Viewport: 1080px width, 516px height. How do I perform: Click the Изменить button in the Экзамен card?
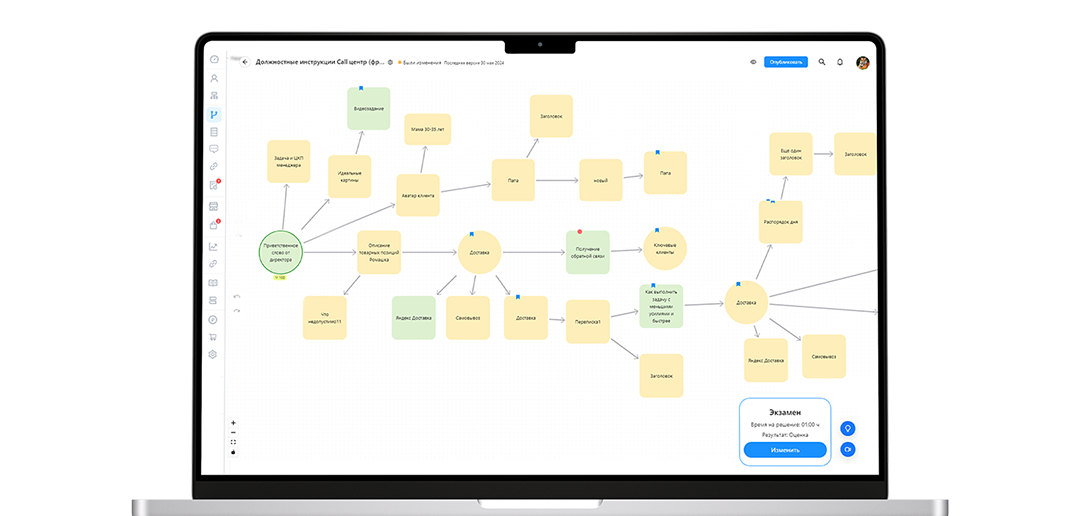tap(785, 450)
